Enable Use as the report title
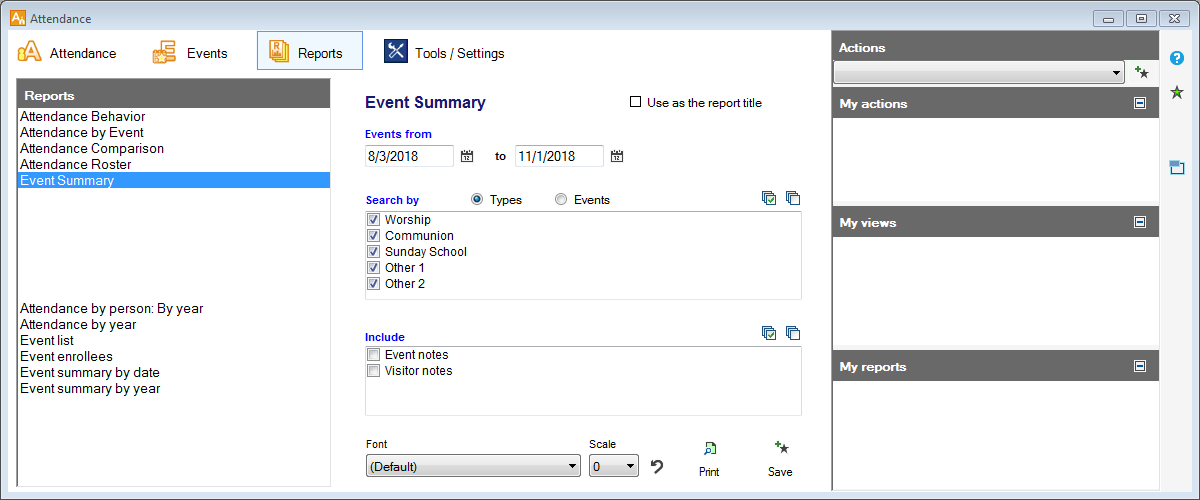 click(x=635, y=102)
